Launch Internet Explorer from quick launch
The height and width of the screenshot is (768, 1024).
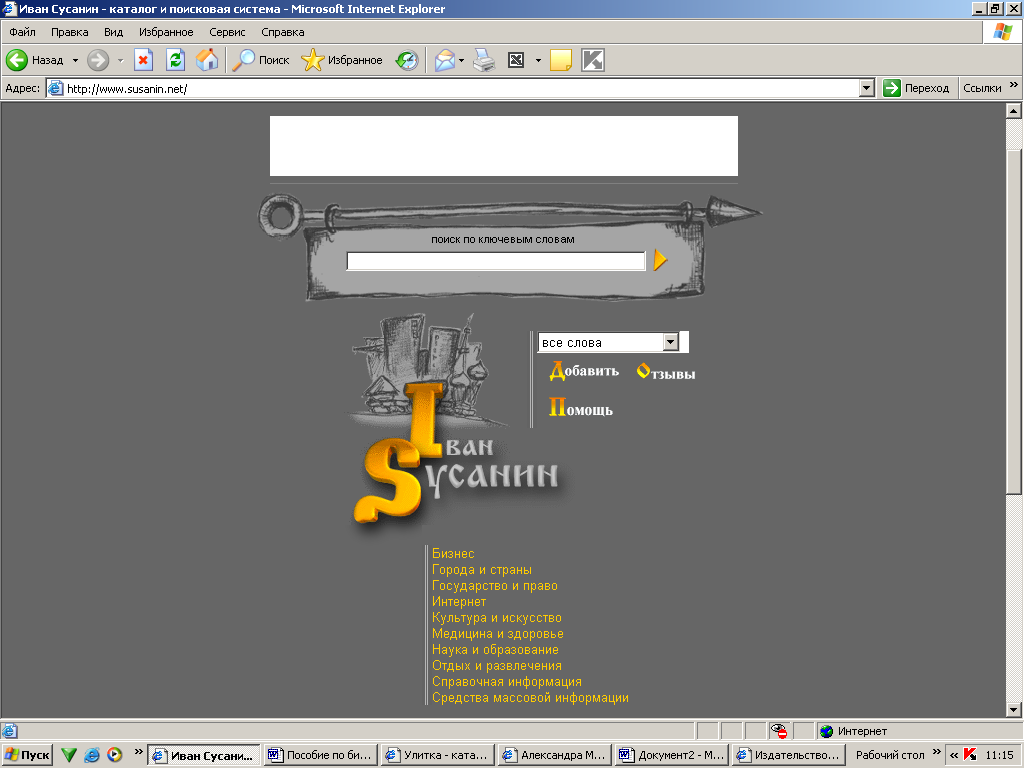[x=92, y=755]
